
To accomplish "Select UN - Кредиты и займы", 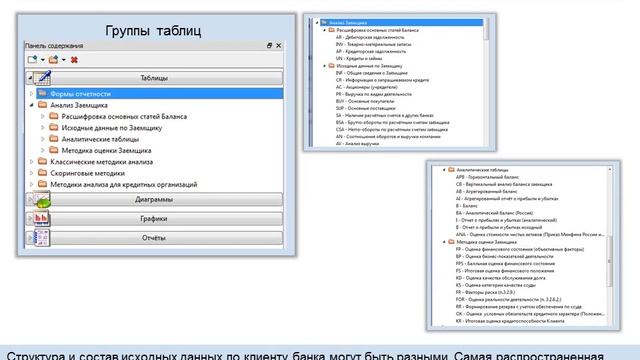I will pos(359,58).
